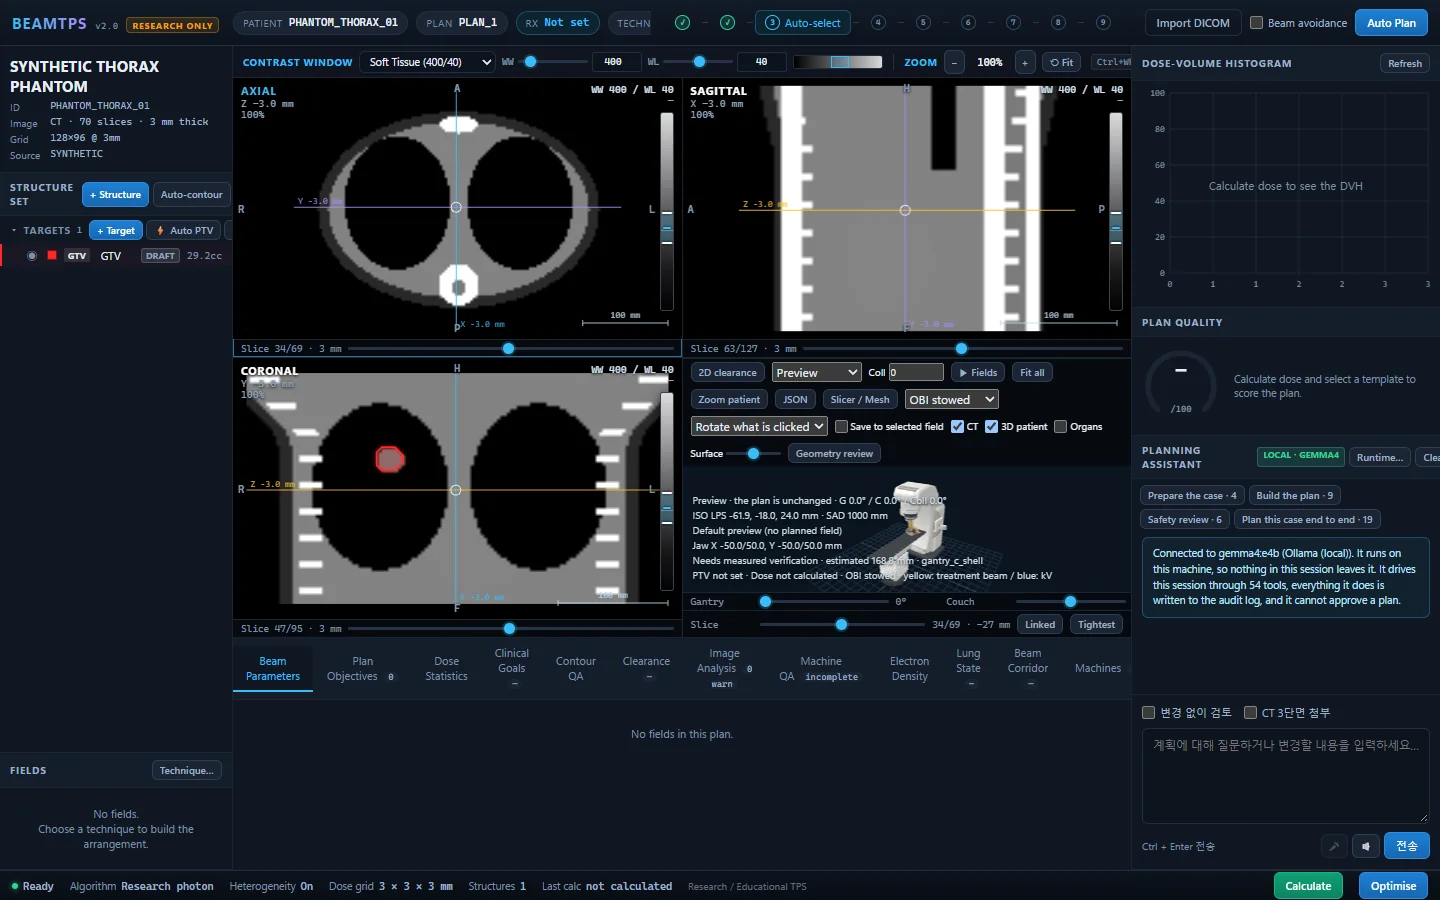Check the CT 3단면 첨부 checkbox
1440x900 pixels.
click(x=1250, y=713)
